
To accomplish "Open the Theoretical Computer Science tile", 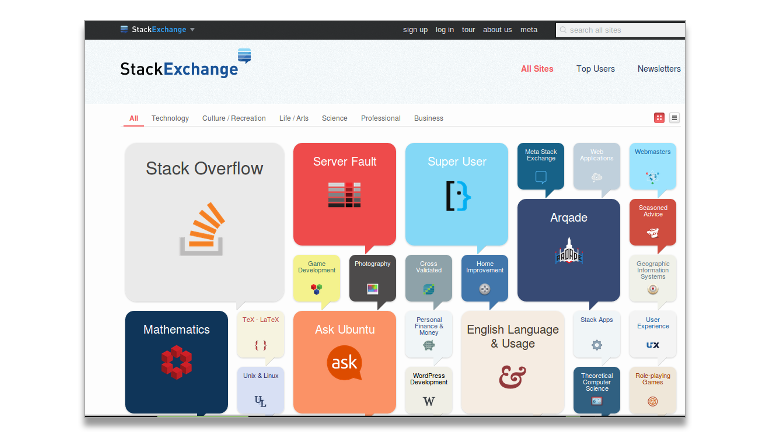I will point(596,390).
